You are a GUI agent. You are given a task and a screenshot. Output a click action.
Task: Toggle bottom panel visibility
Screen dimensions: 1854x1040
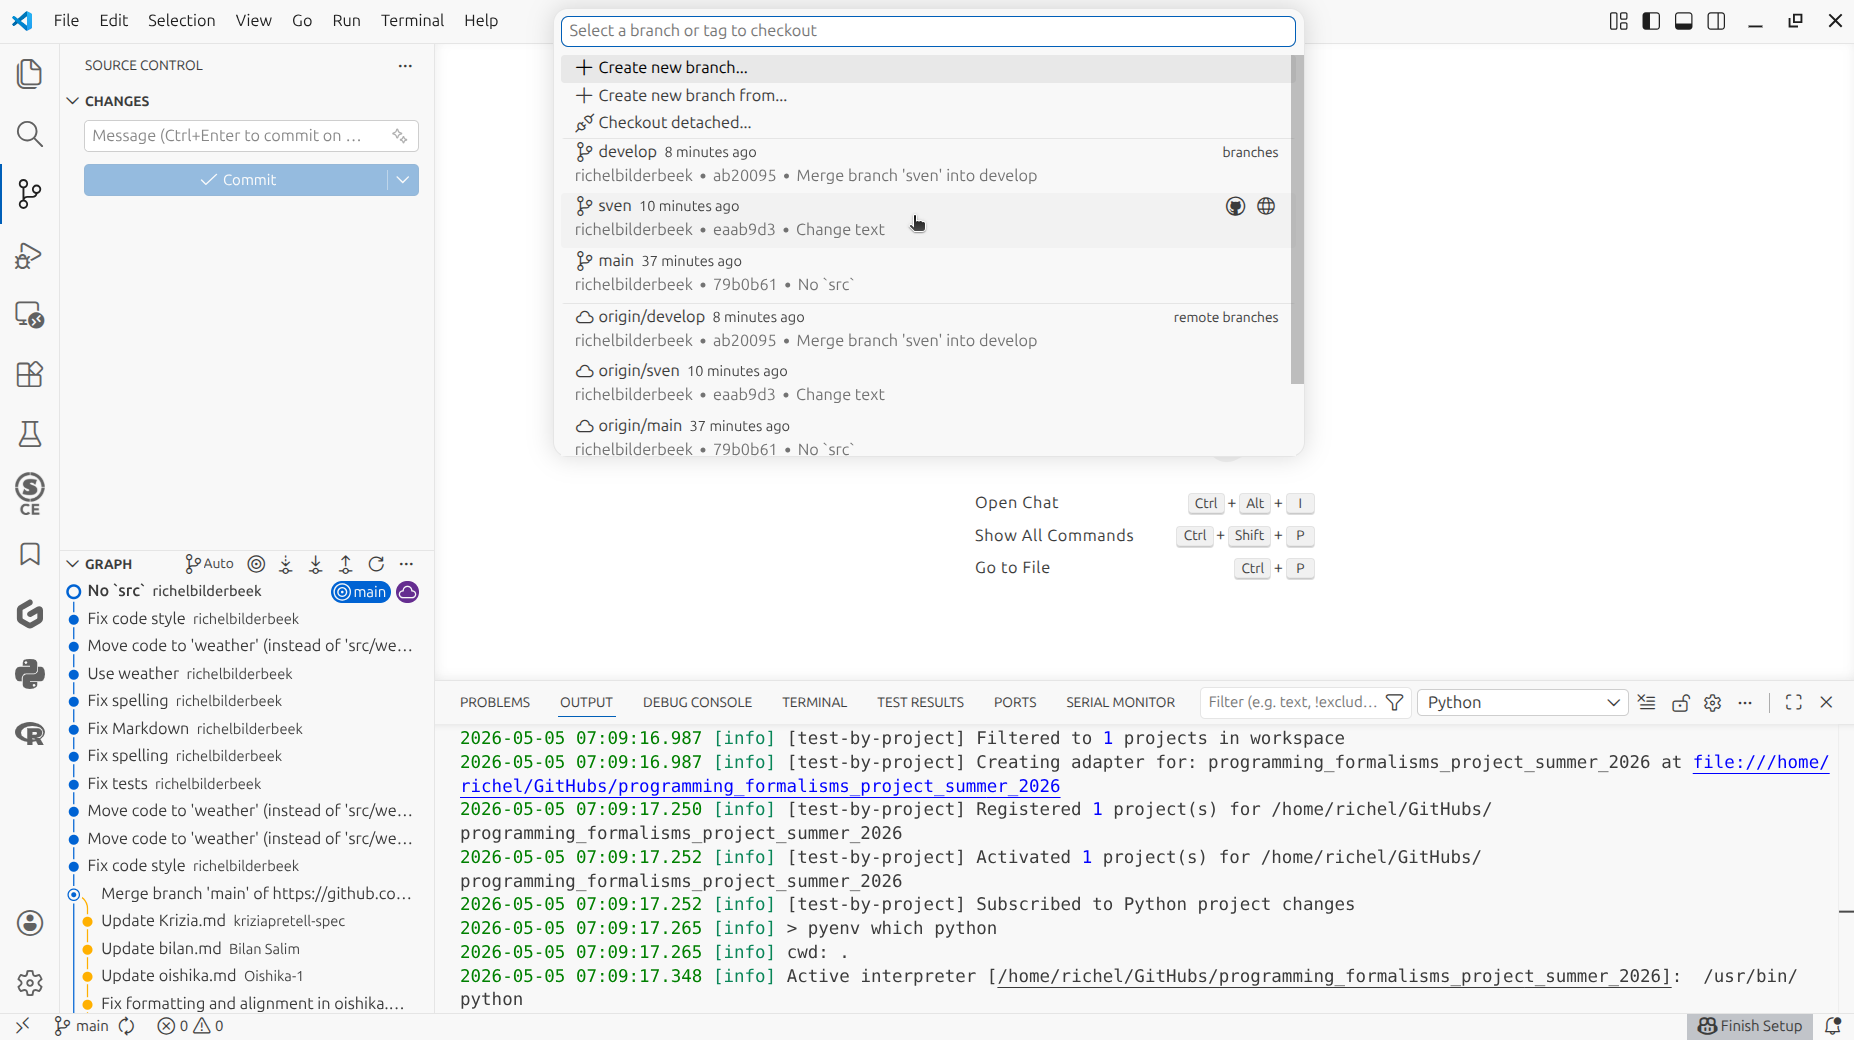pyautogui.click(x=1684, y=21)
